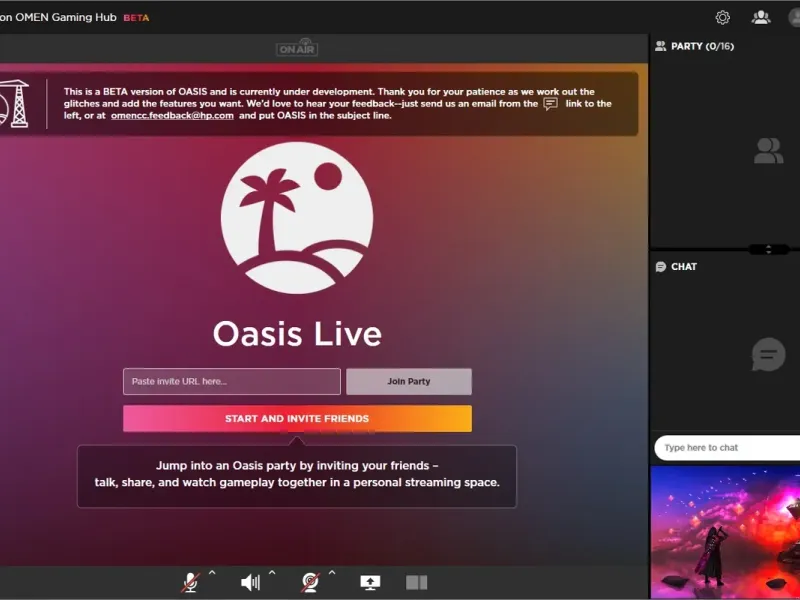
Task: Click the split layout icon in bottom bar
Action: coord(416,582)
